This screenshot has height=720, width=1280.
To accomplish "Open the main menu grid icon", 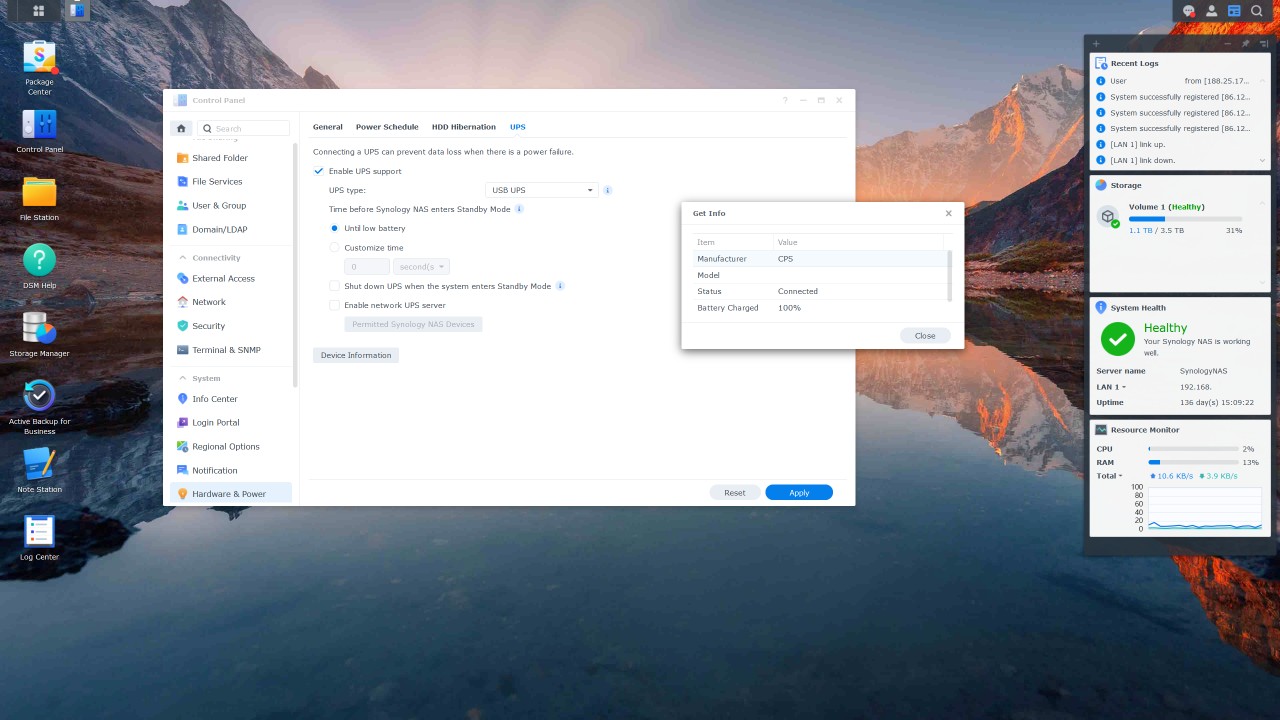I will [38, 11].
